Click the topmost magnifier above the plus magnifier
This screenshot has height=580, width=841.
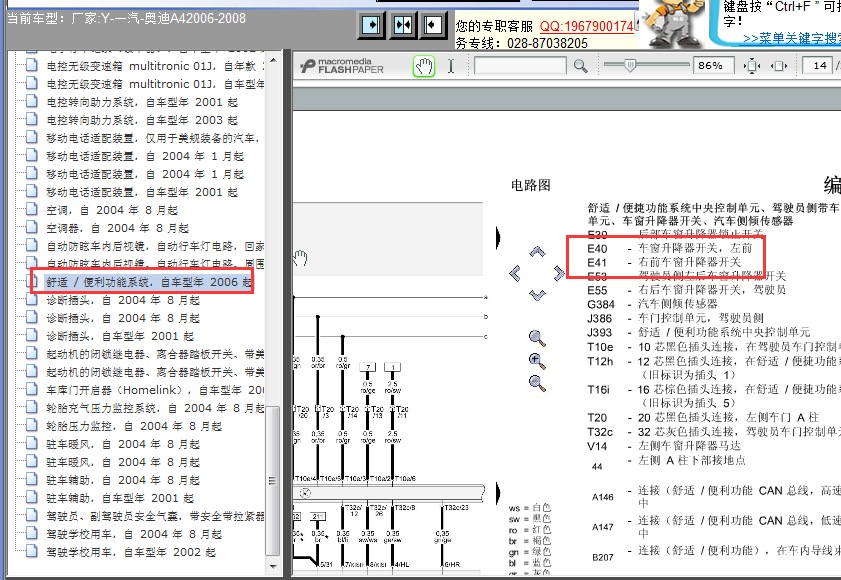[x=537, y=338]
